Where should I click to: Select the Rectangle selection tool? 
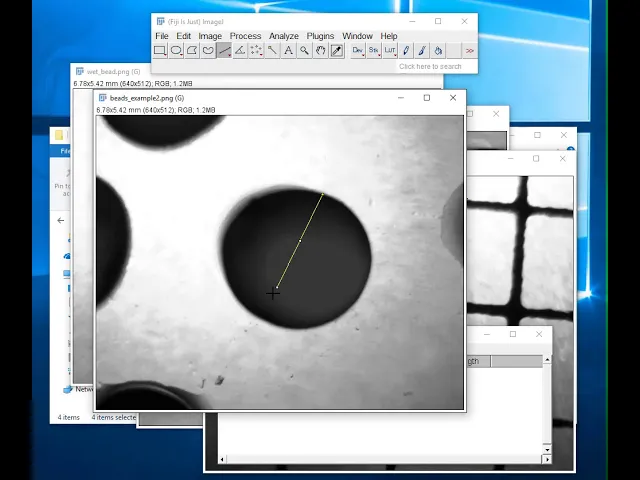[160, 51]
